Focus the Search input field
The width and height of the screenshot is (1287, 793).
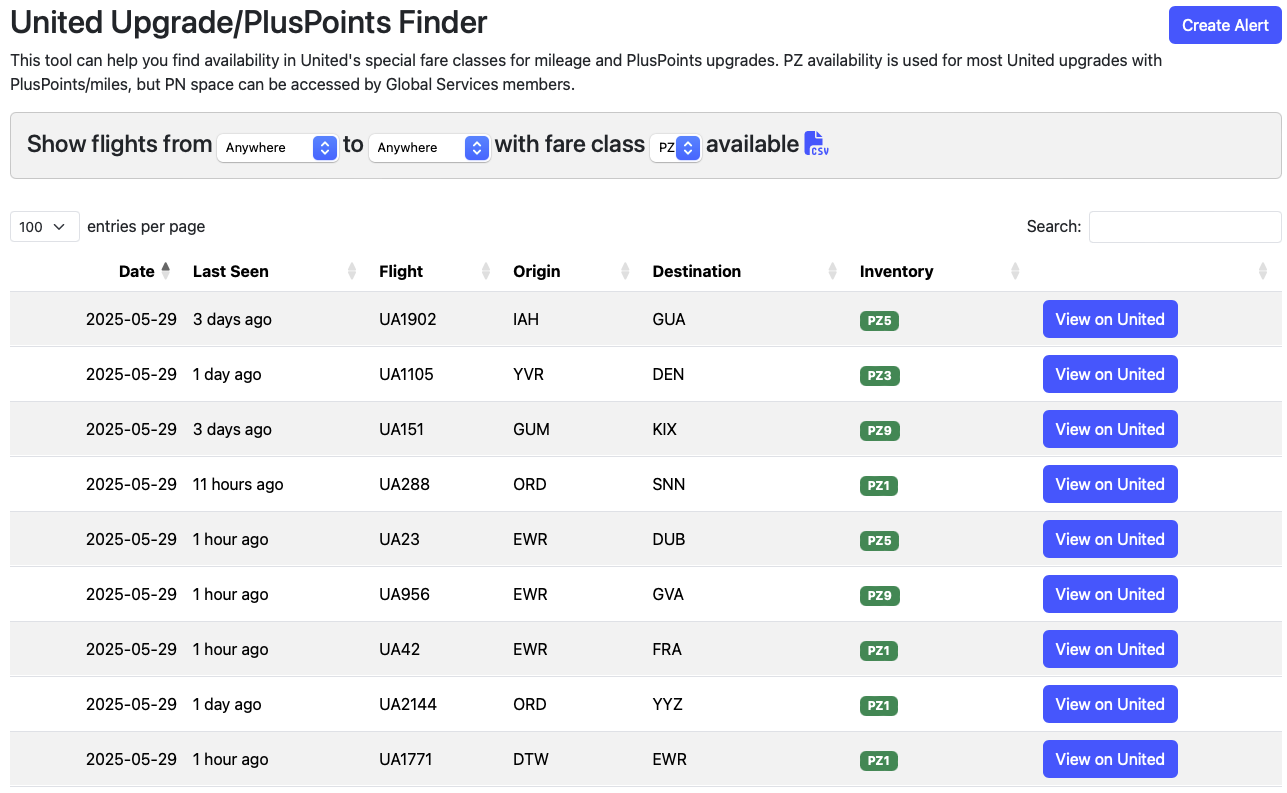point(1185,227)
